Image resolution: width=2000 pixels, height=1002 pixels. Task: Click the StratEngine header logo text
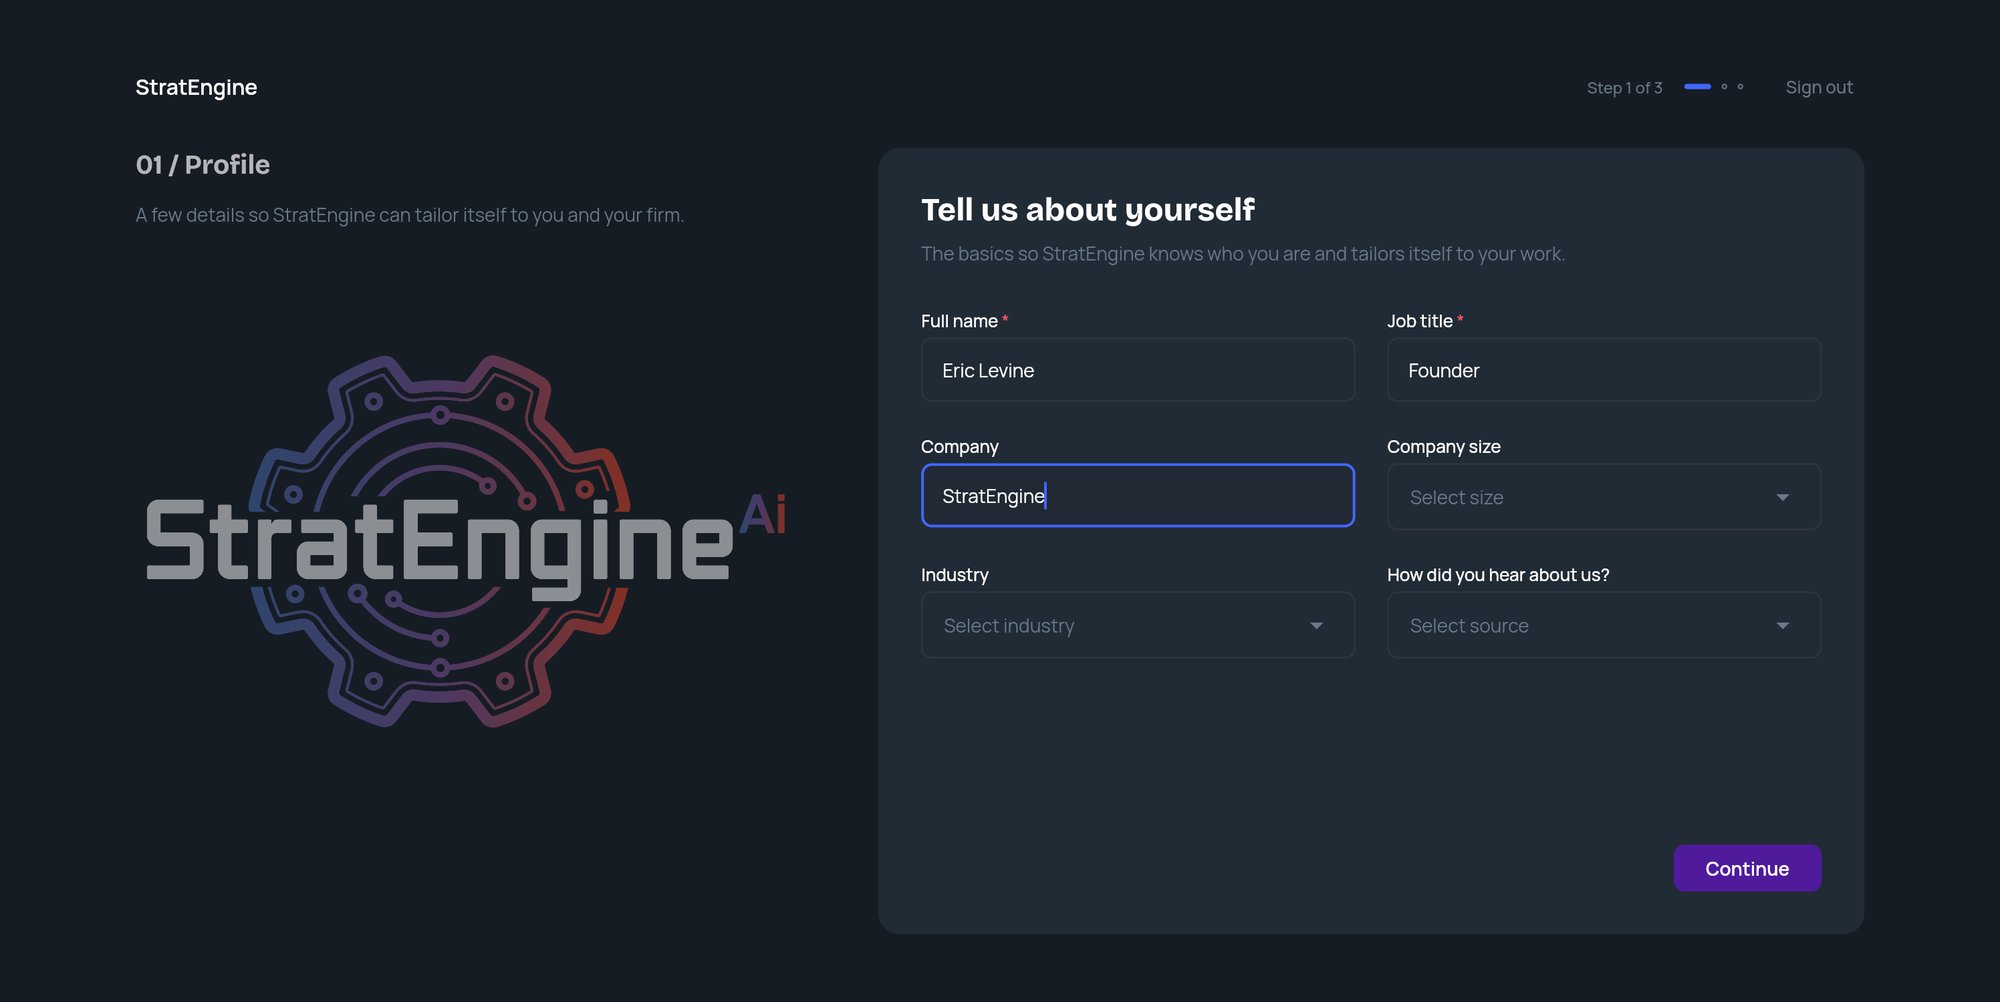tap(196, 87)
